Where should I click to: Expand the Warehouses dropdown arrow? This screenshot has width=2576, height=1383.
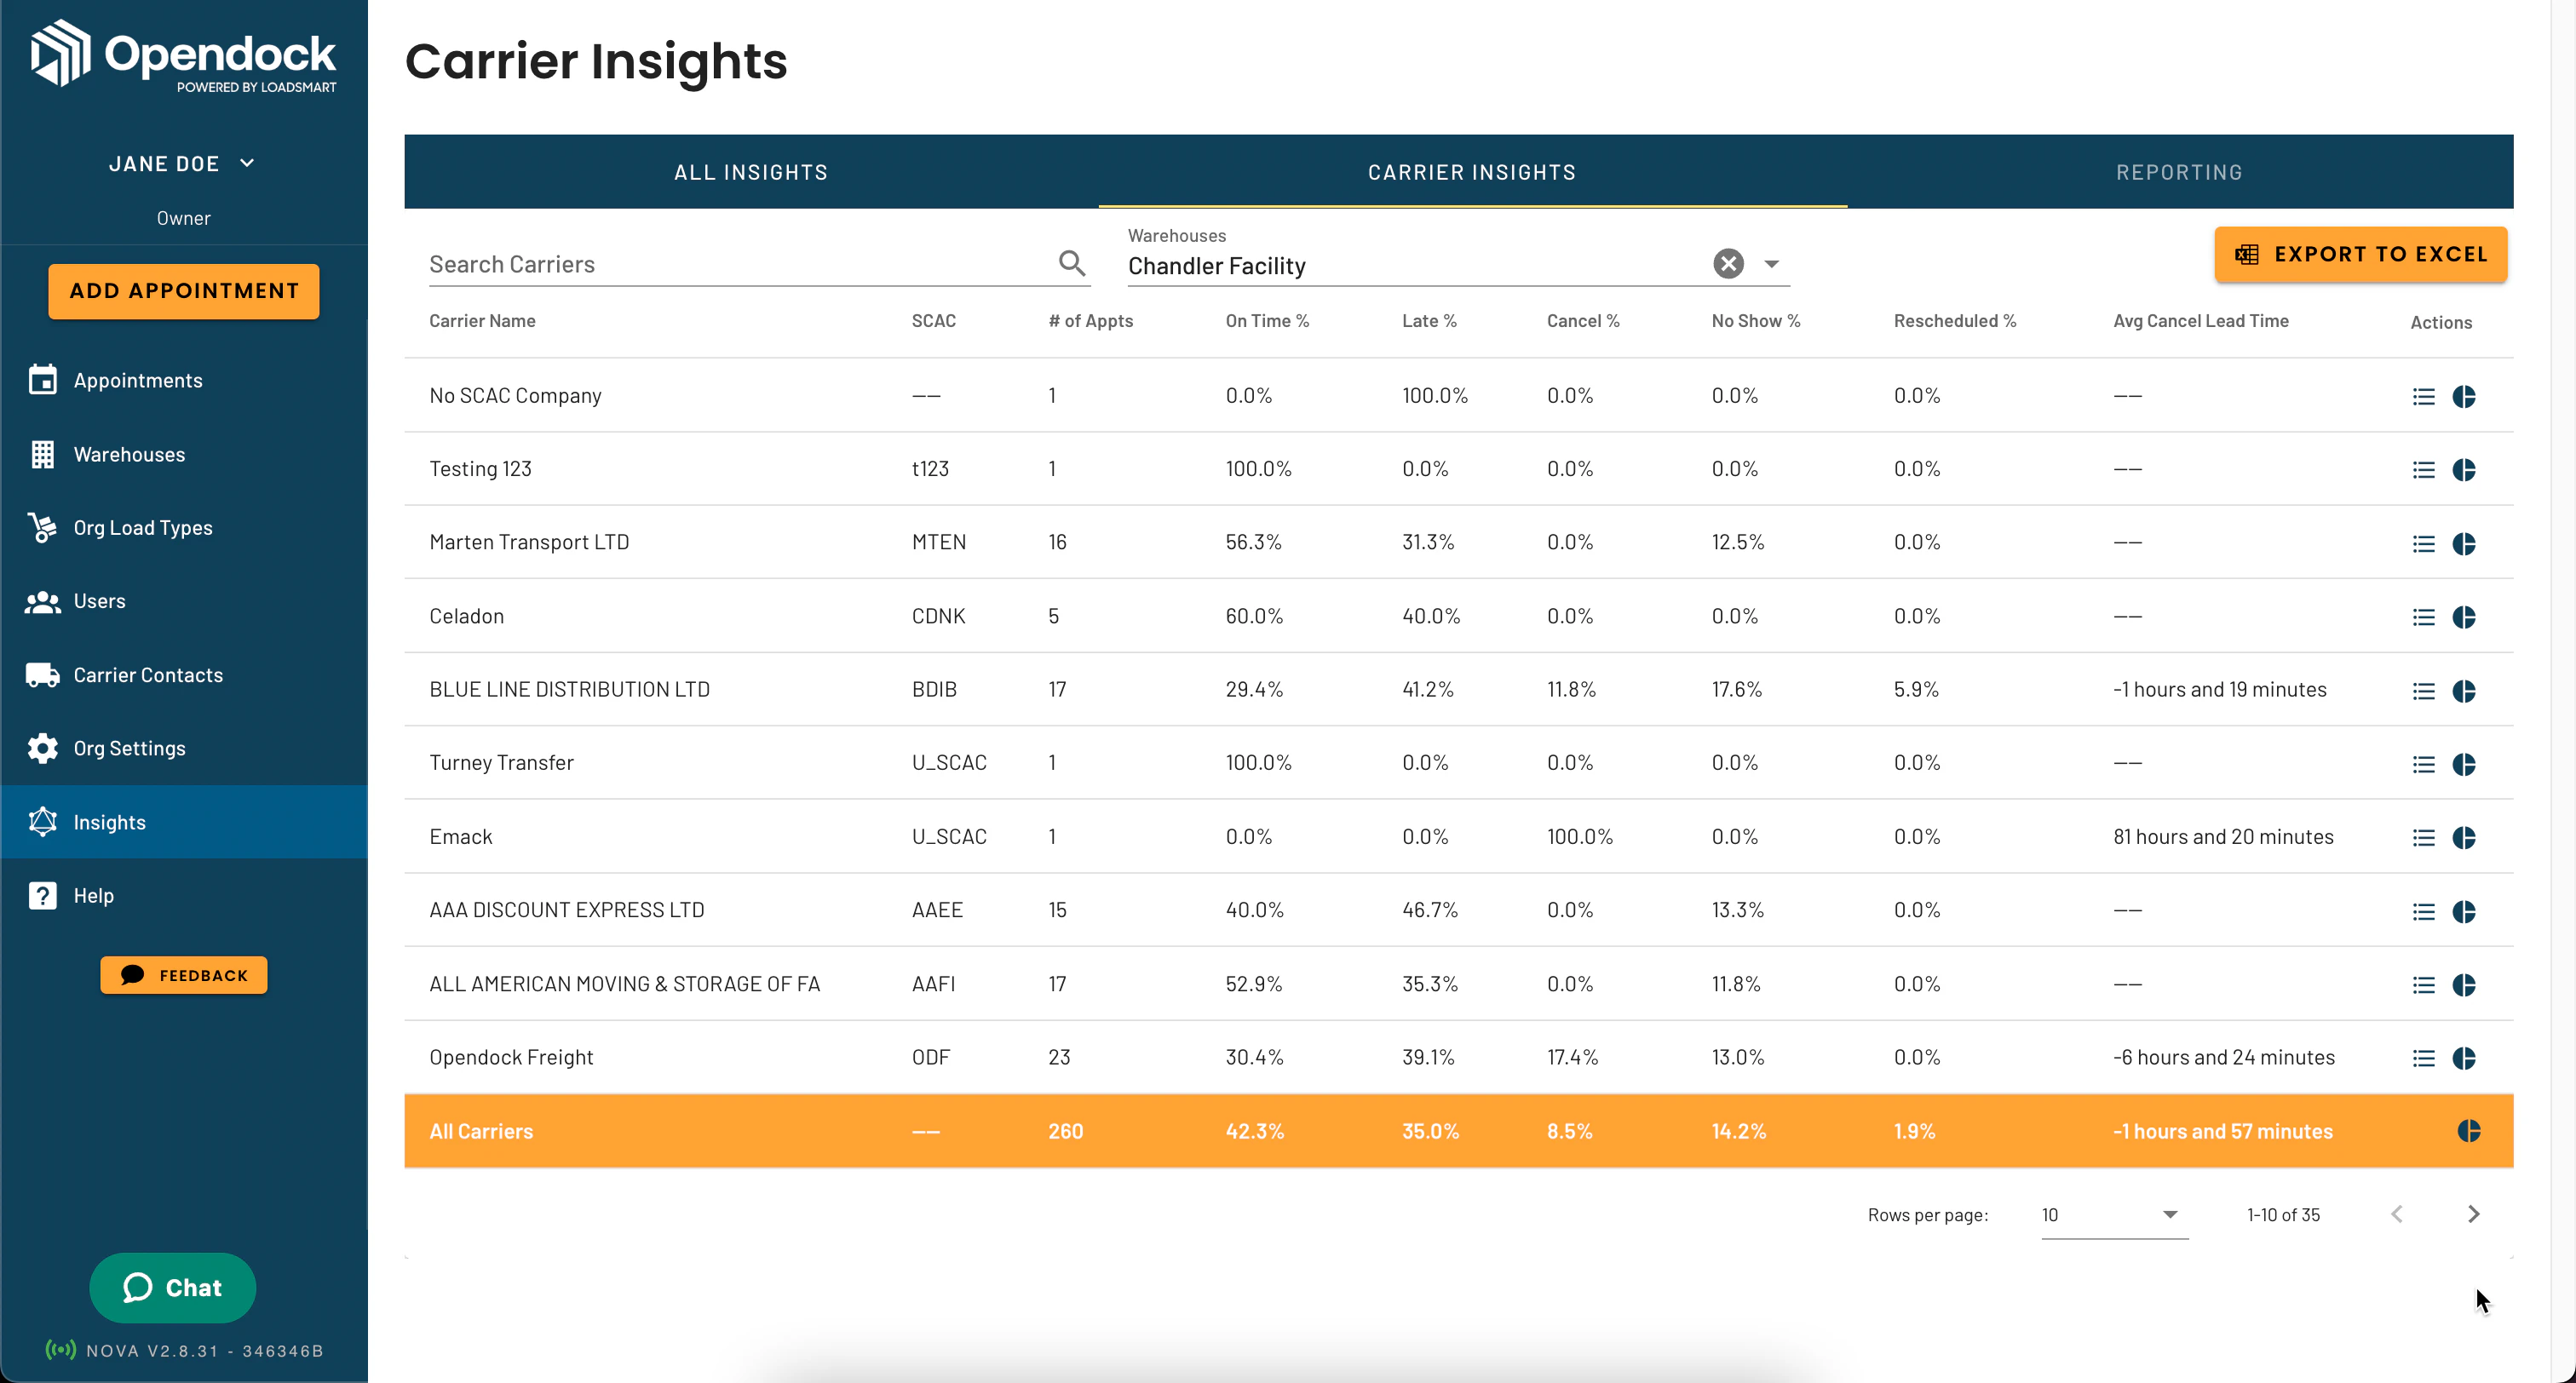[x=1772, y=264]
